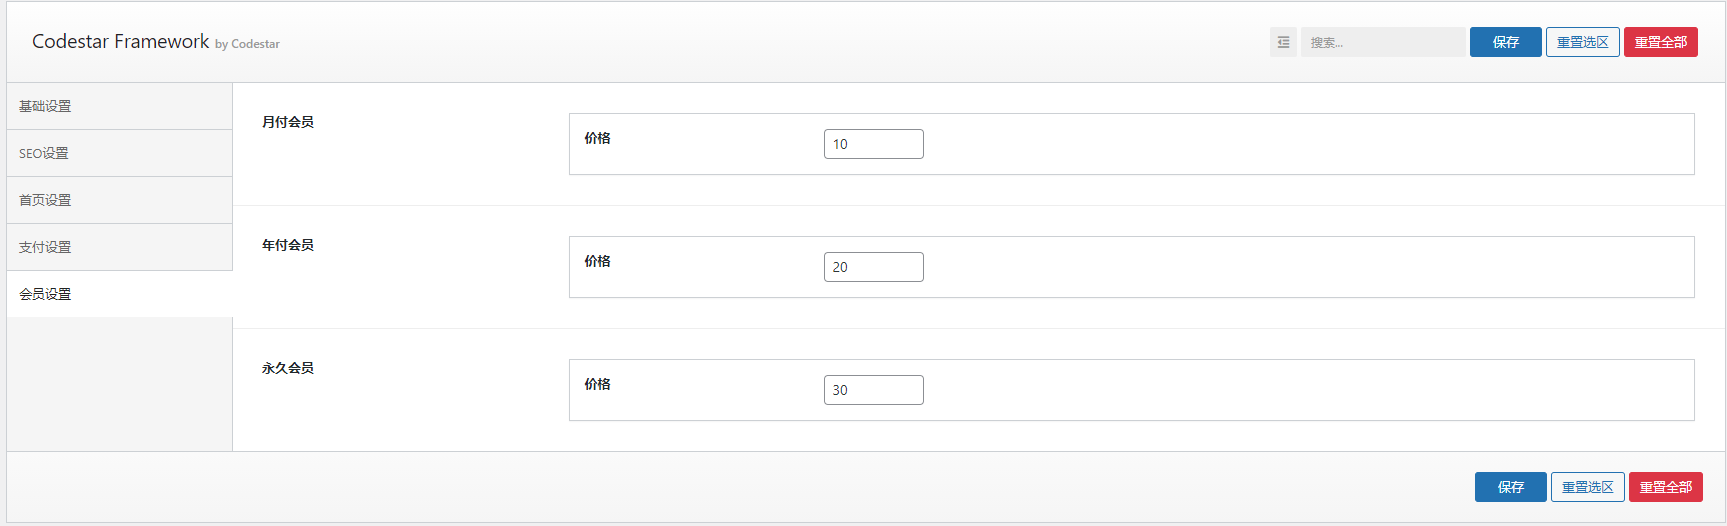Click the 价格 label under 月付会员
The height and width of the screenshot is (526, 1727).
[x=597, y=138]
